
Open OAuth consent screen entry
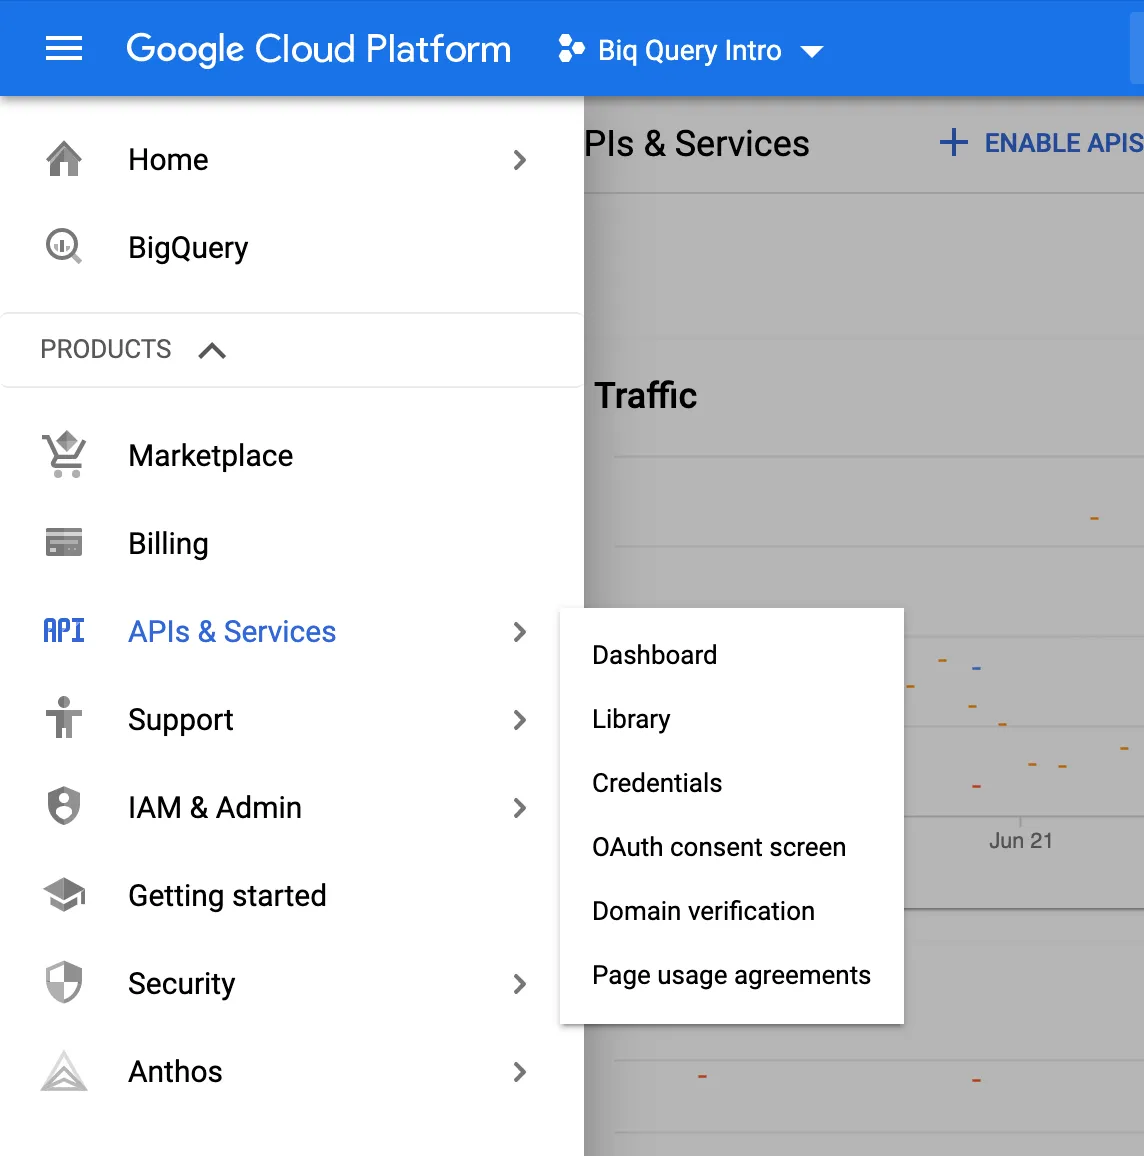tap(719, 847)
